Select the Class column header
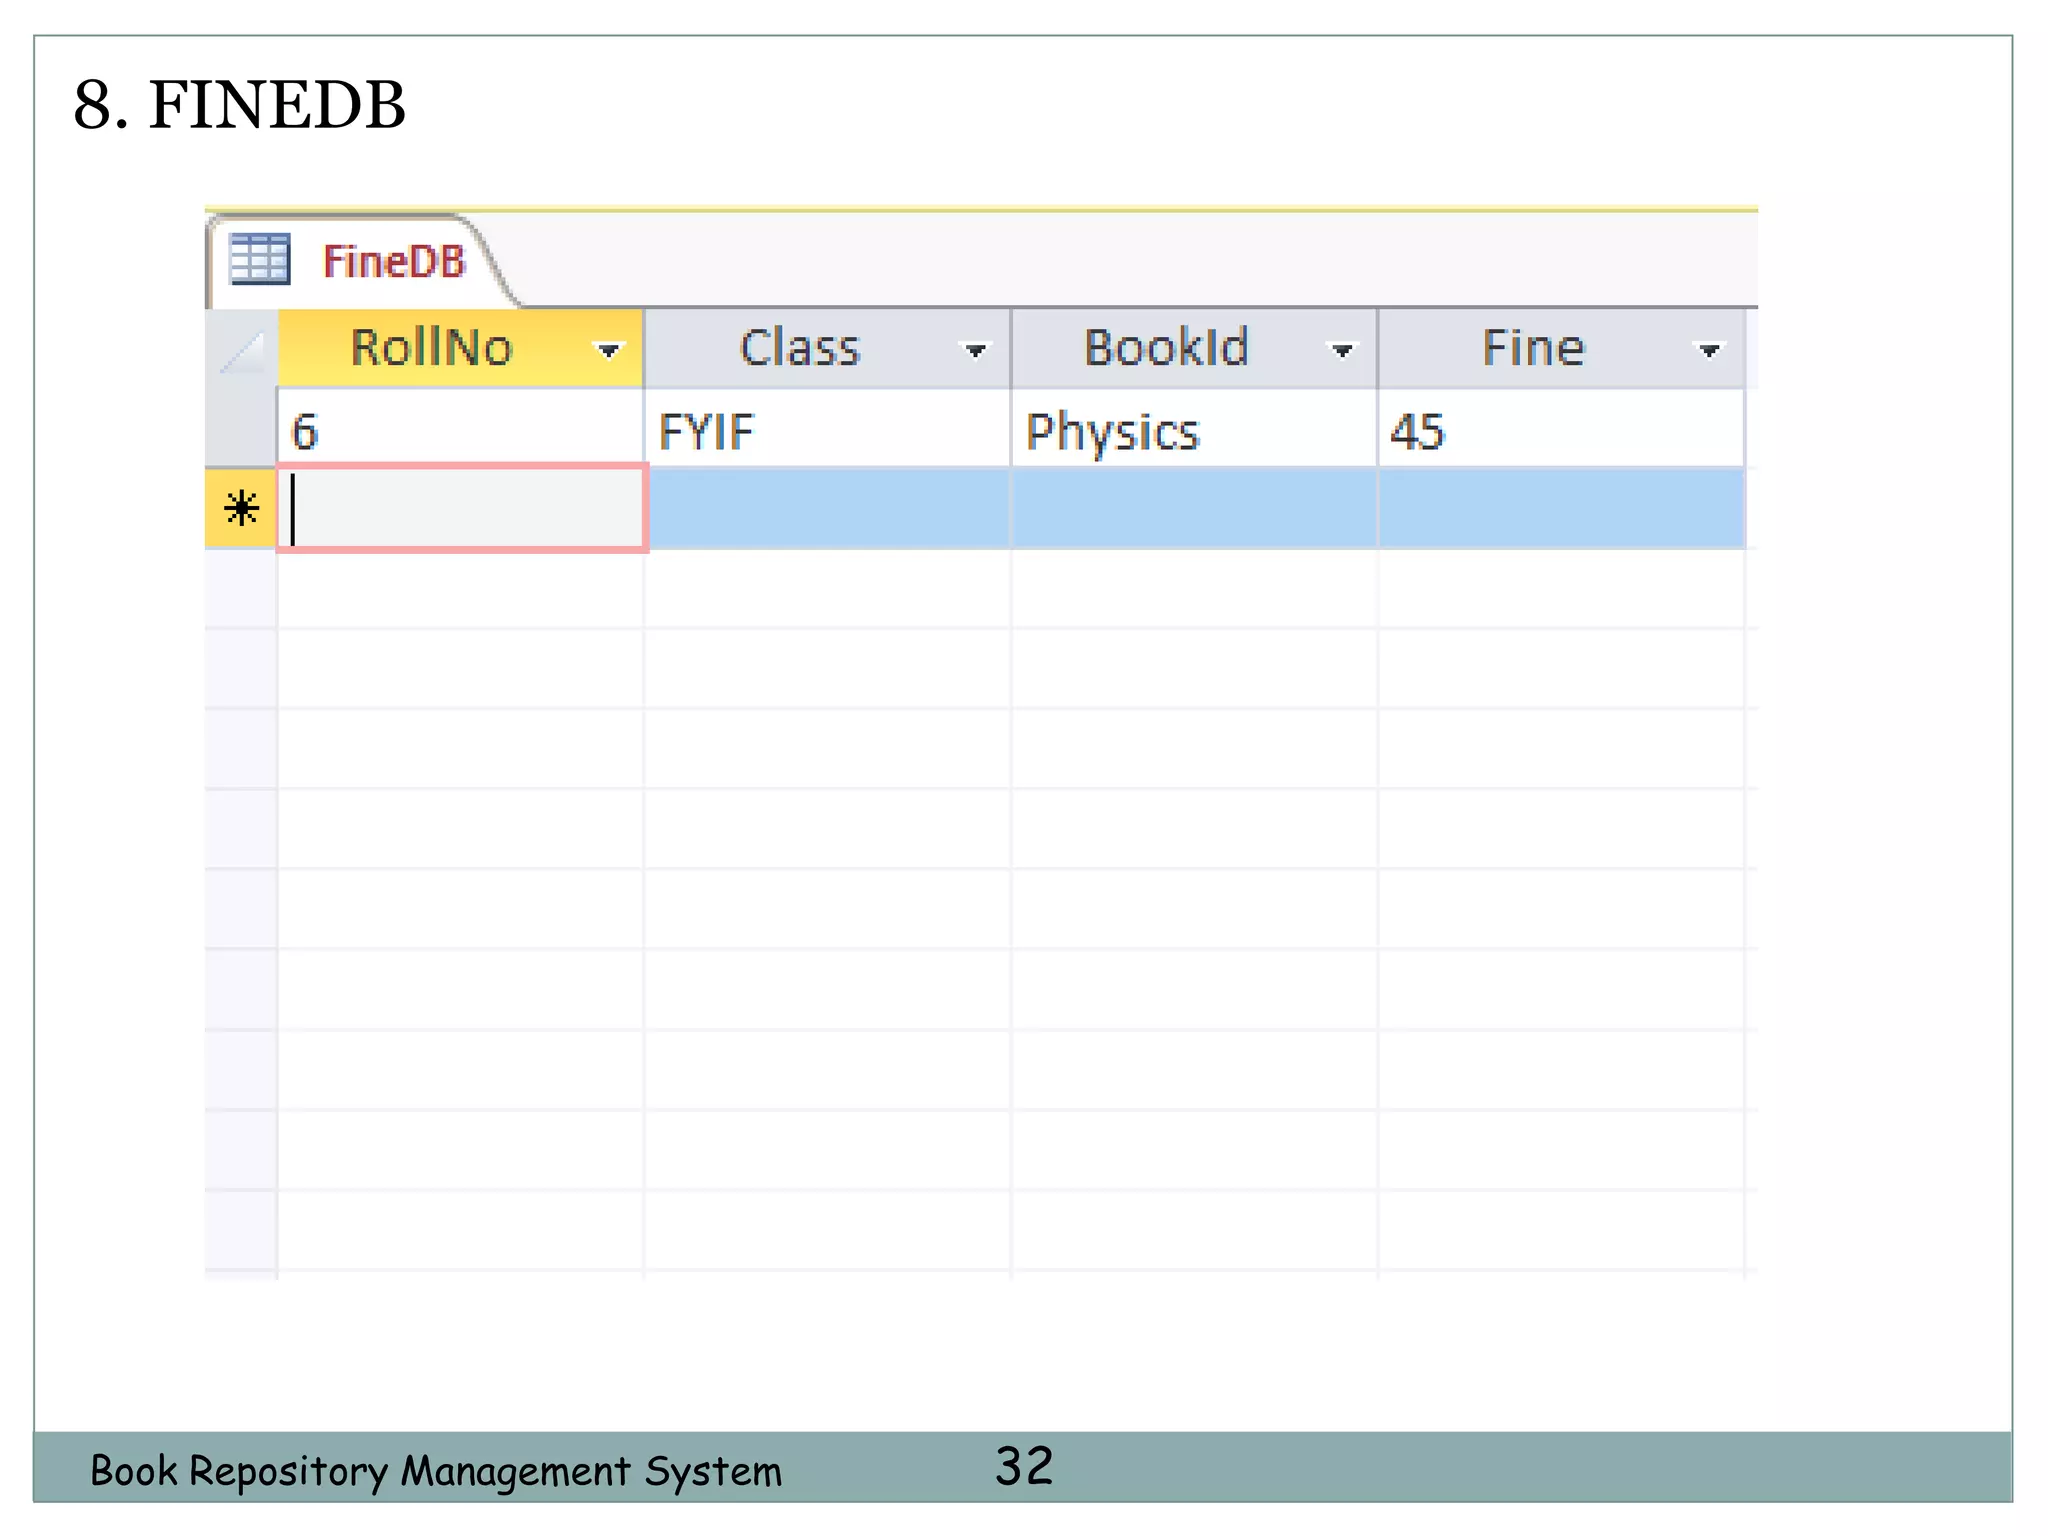 pos(828,348)
